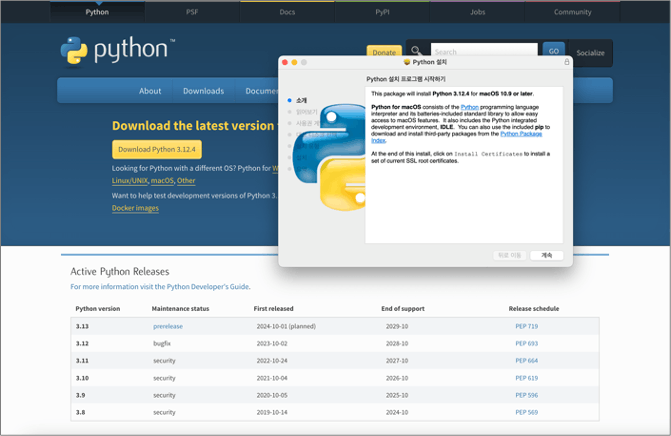Click the GO search button

[553, 50]
